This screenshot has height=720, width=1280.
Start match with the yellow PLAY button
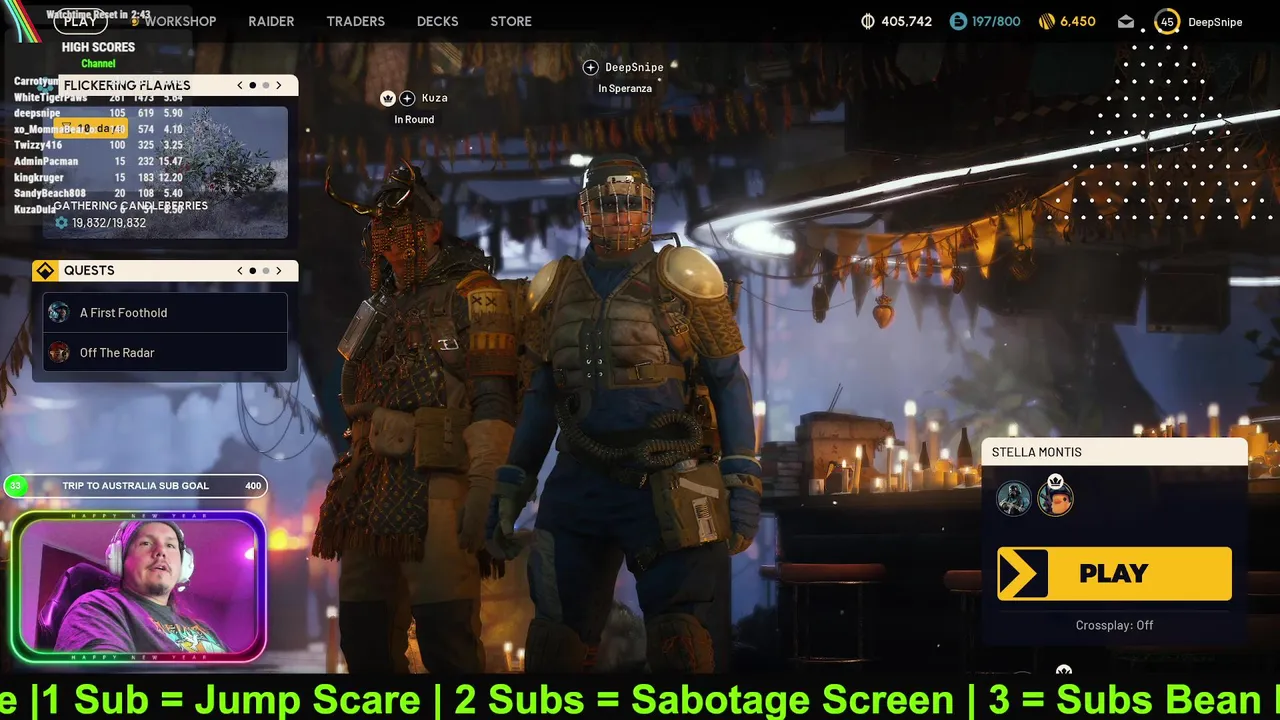tap(1114, 573)
